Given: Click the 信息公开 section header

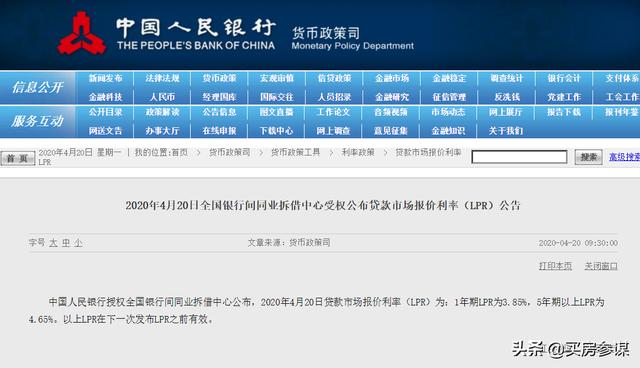Looking at the screenshot, I should pos(37,87).
